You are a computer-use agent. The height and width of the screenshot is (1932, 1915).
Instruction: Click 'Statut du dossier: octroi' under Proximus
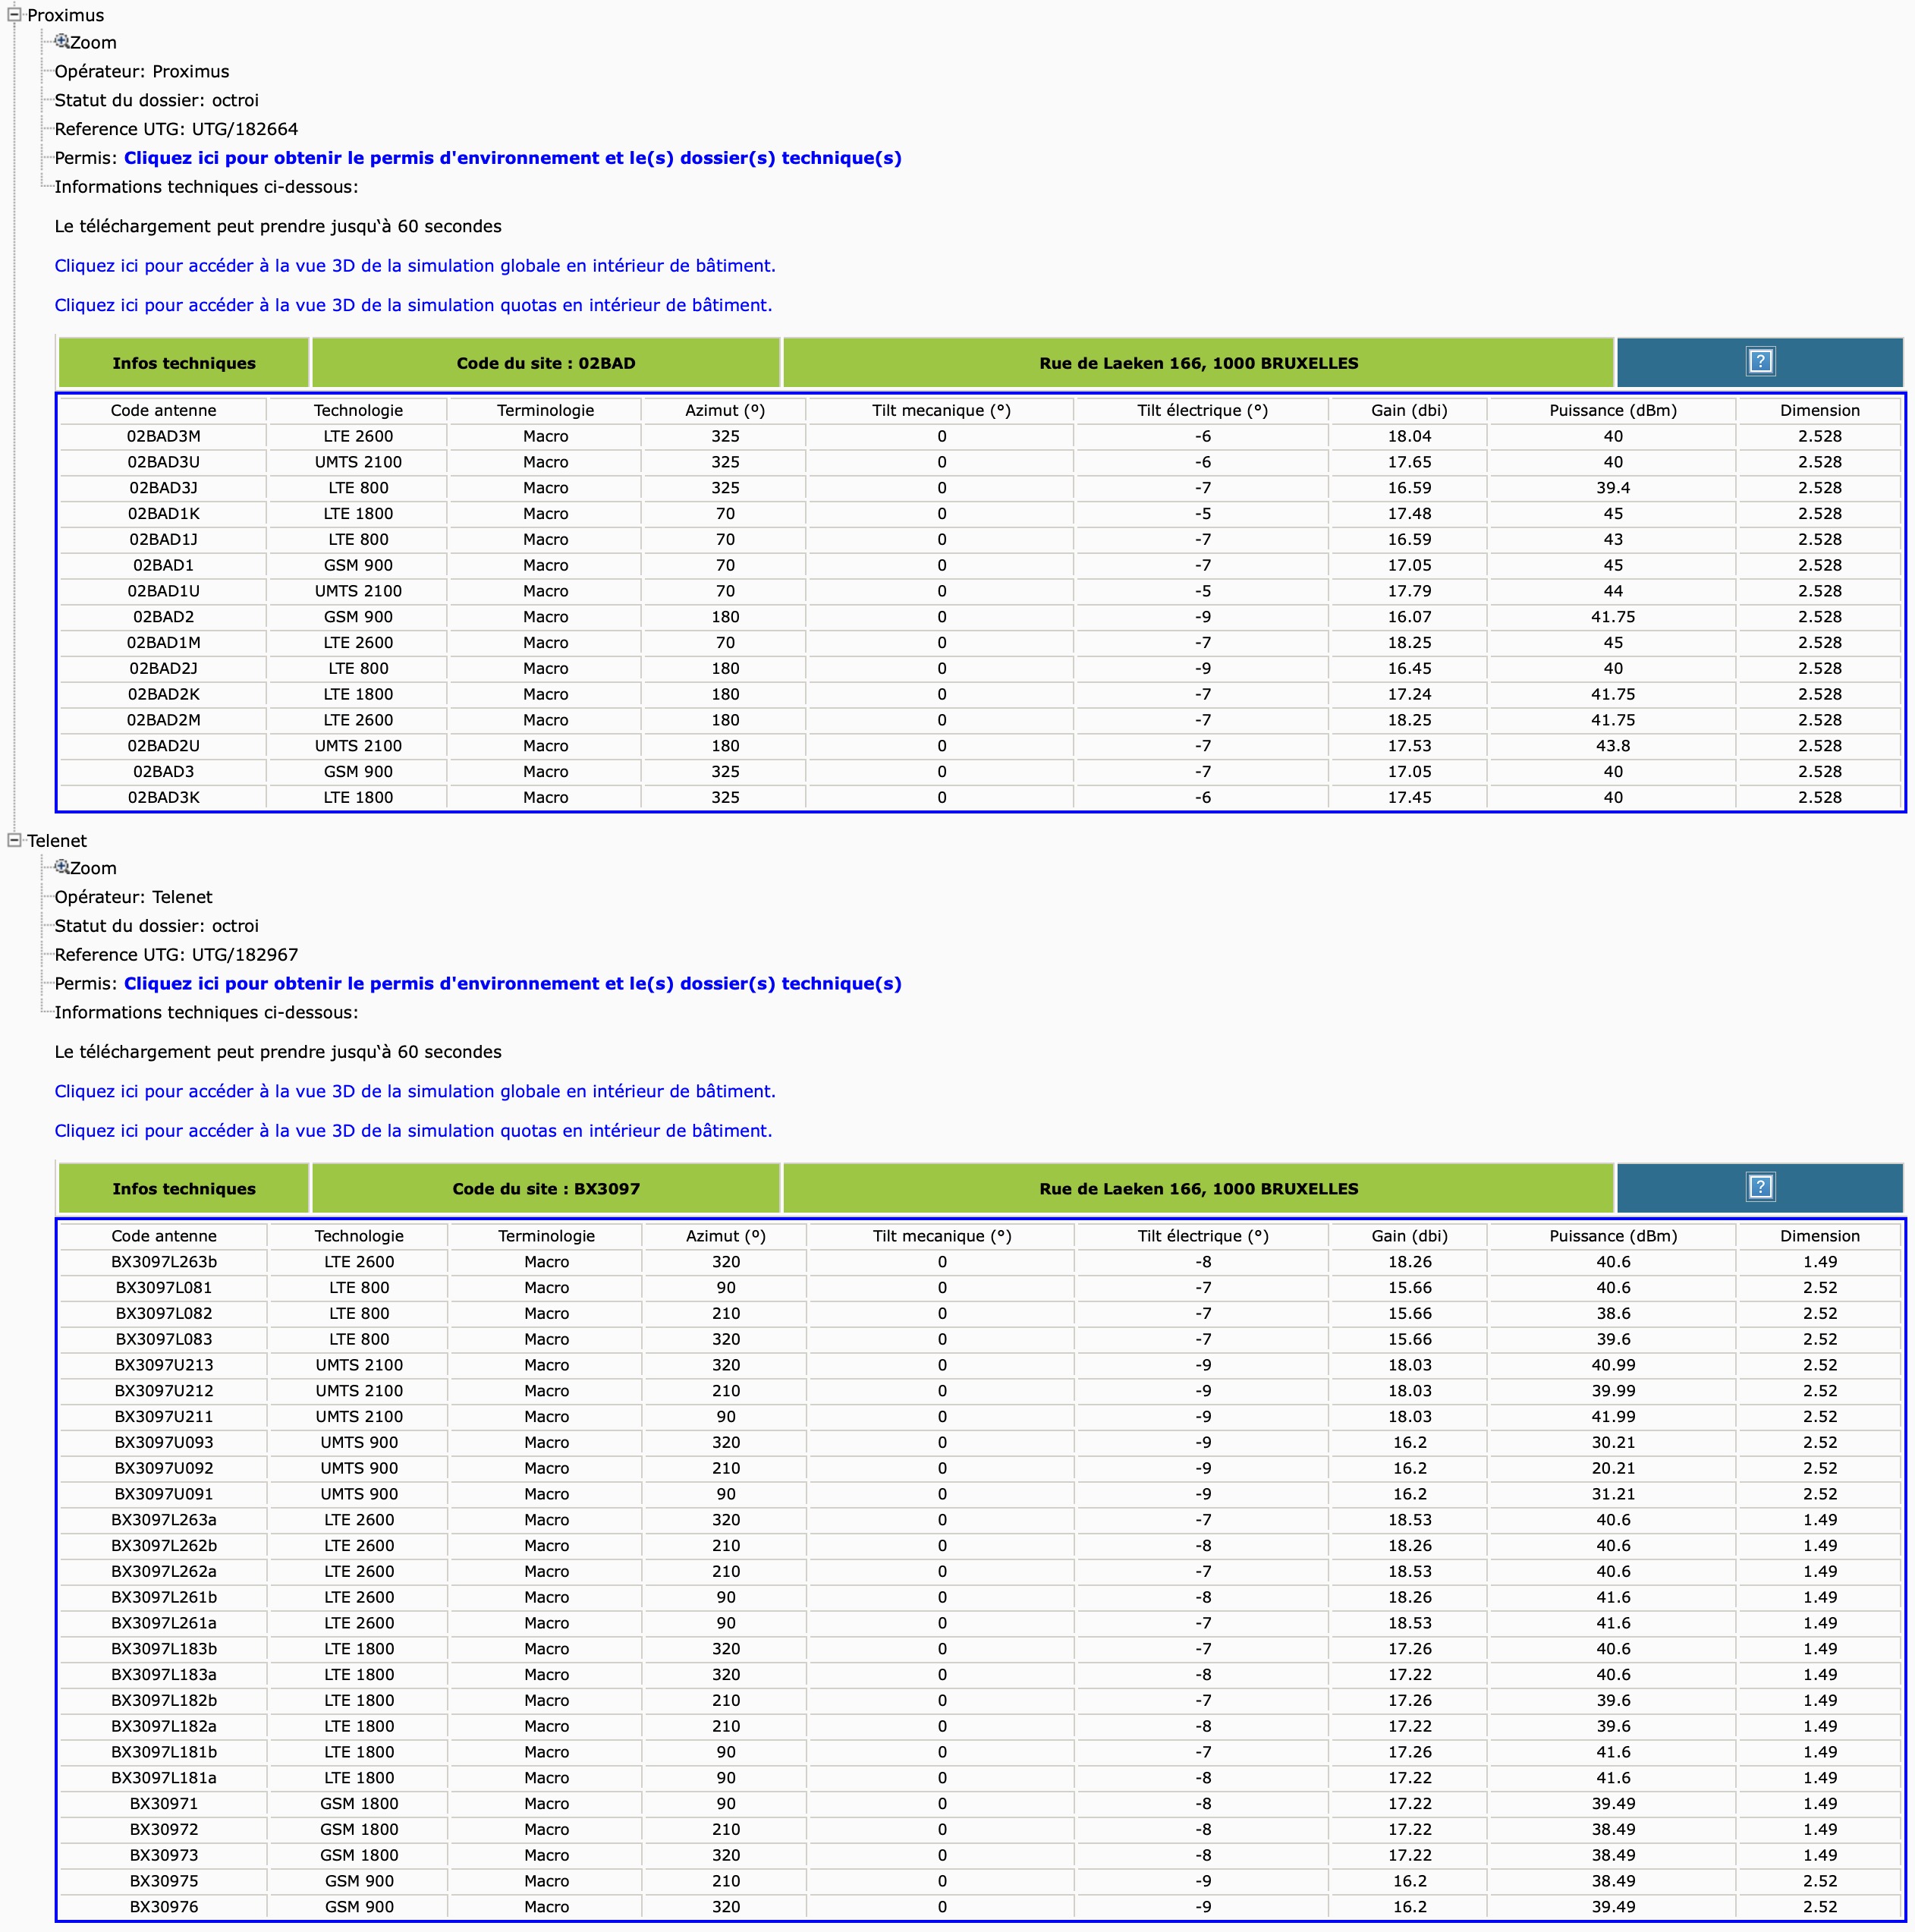tap(157, 100)
